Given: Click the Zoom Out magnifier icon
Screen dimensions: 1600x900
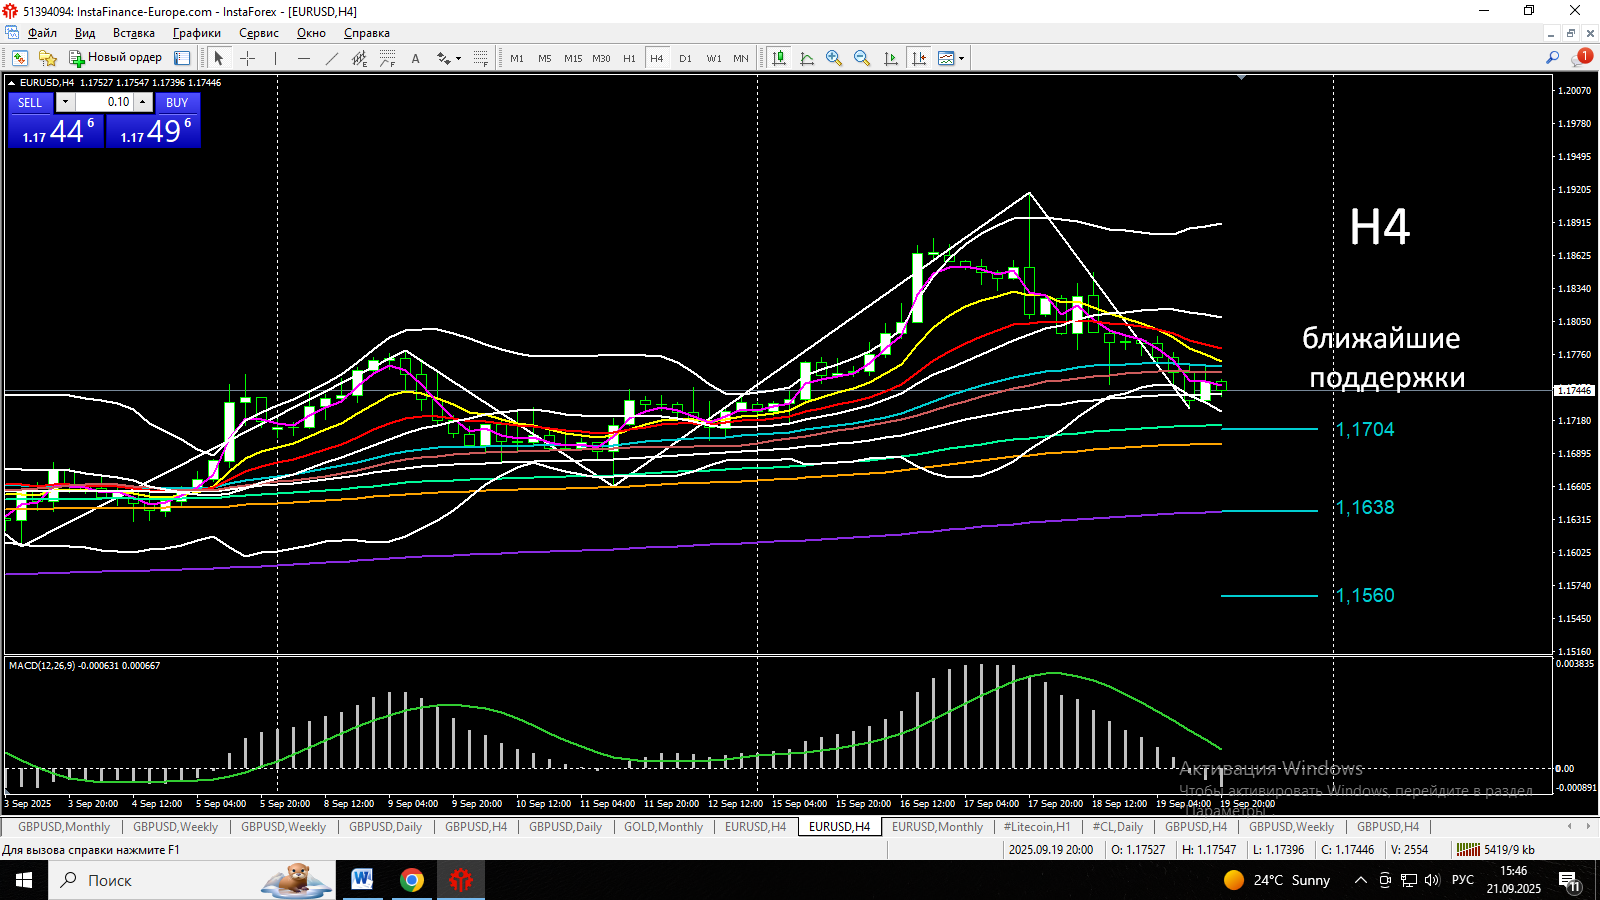Looking at the screenshot, I should [862, 58].
